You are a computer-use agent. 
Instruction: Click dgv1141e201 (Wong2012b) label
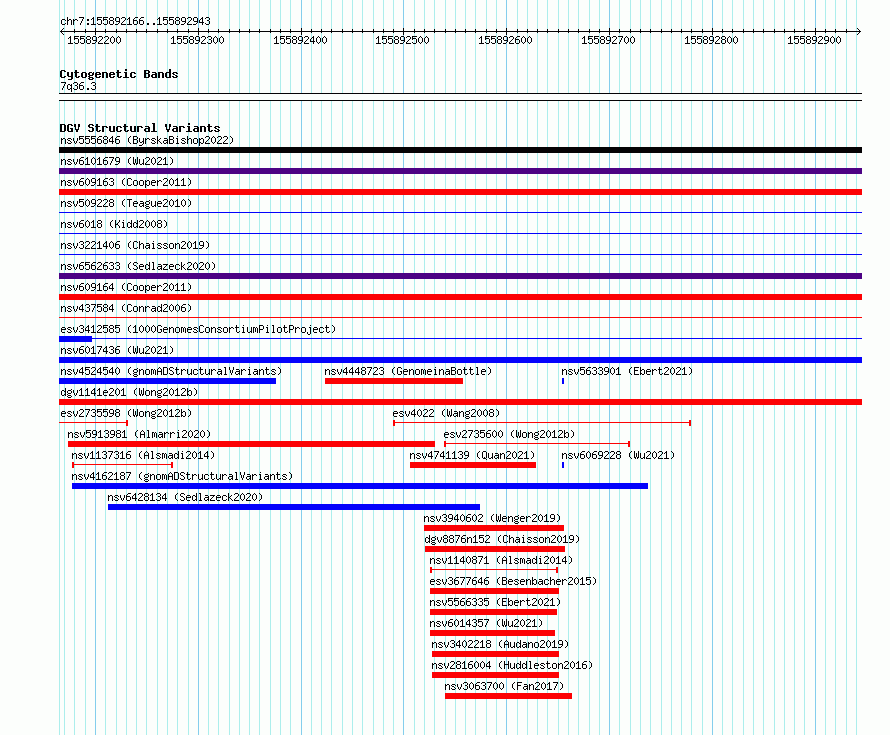(129, 392)
